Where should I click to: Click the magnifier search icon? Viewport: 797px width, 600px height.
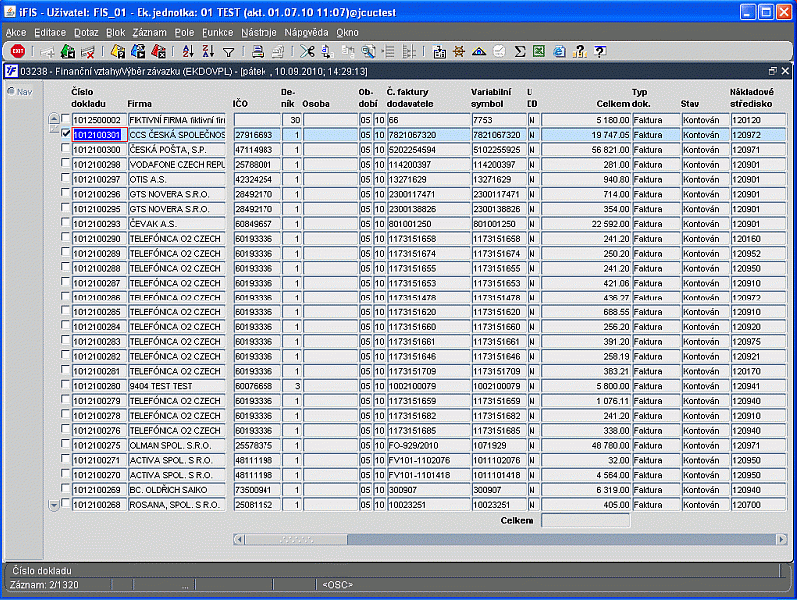(368, 51)
